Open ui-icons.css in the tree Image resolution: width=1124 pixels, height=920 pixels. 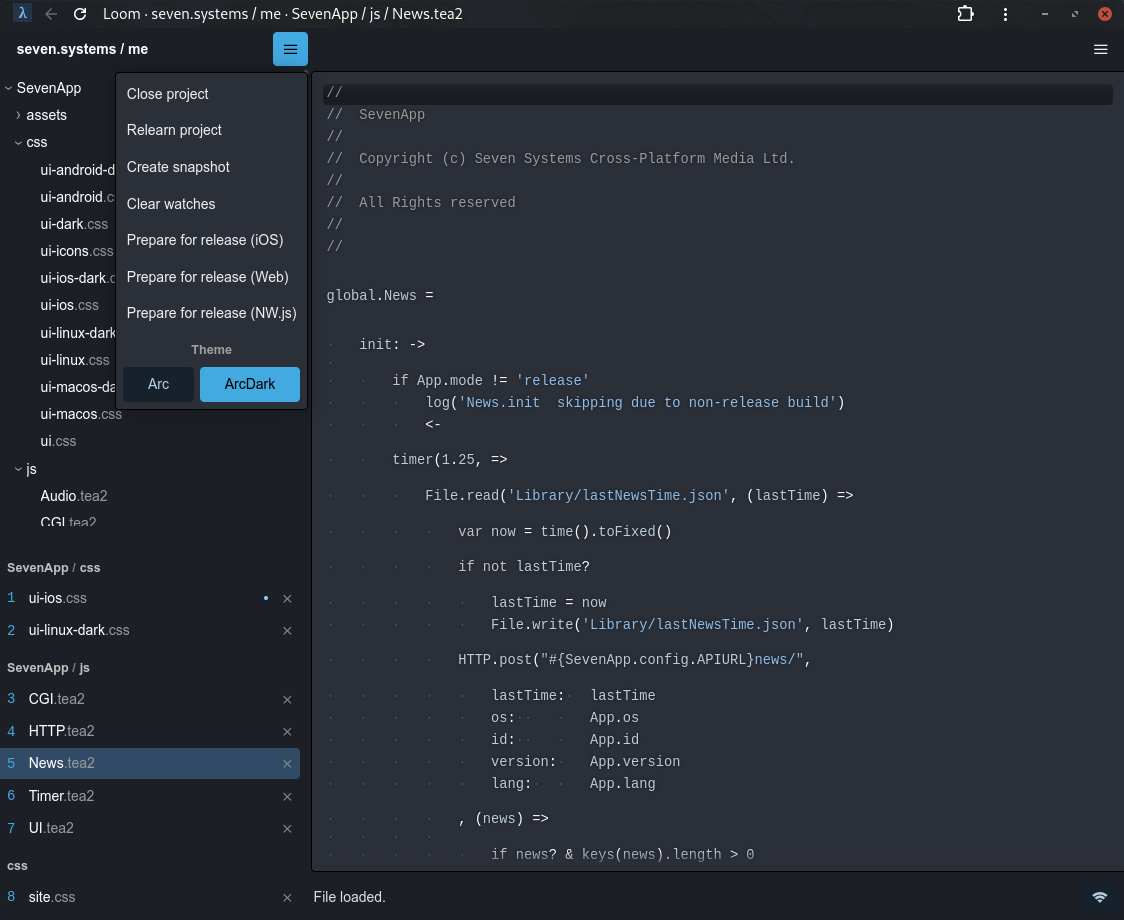pos(77,252)
